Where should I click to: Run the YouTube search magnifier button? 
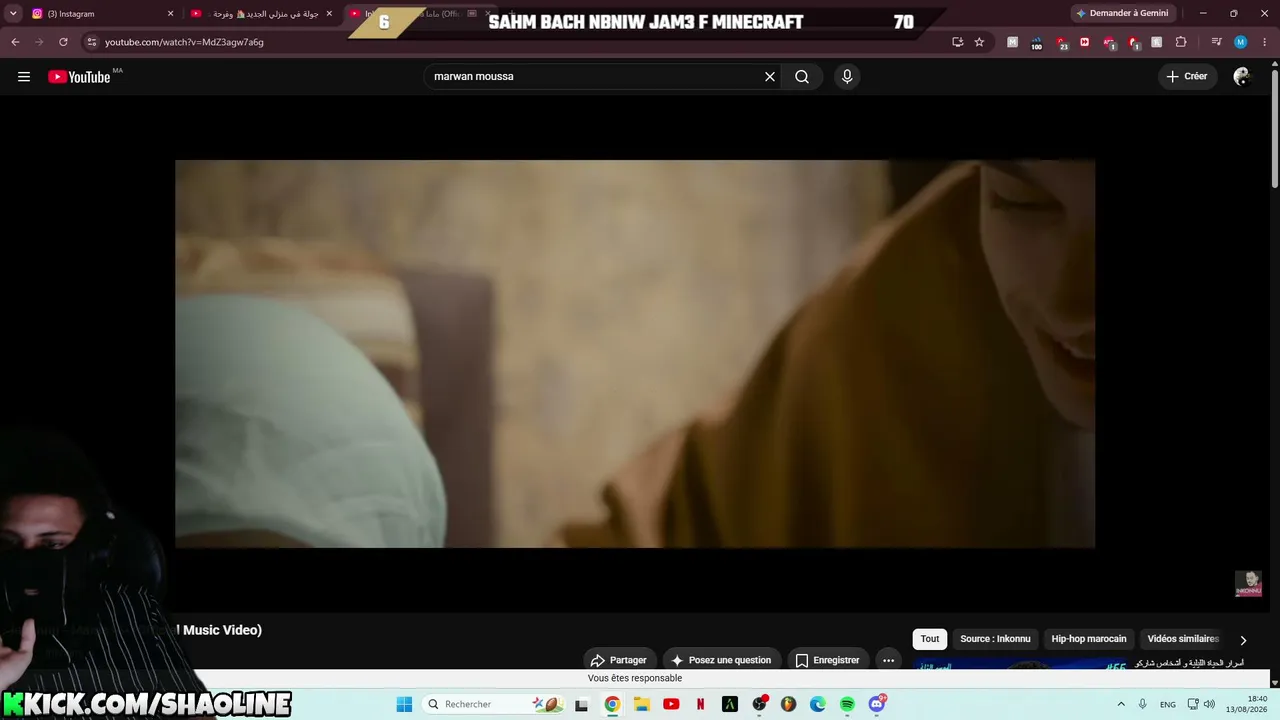[x=802, y=77]
